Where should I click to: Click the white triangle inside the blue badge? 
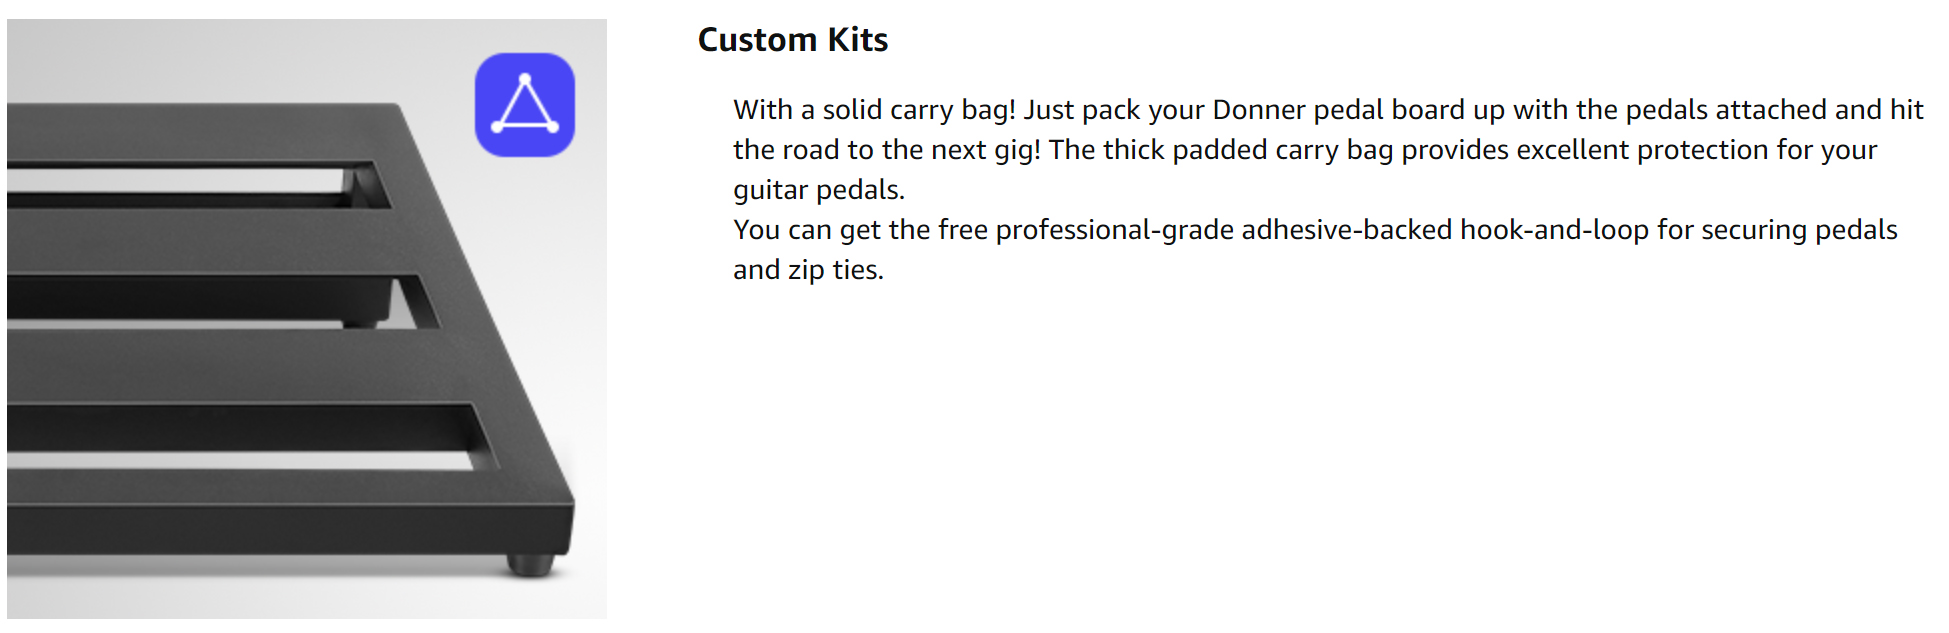525,104
